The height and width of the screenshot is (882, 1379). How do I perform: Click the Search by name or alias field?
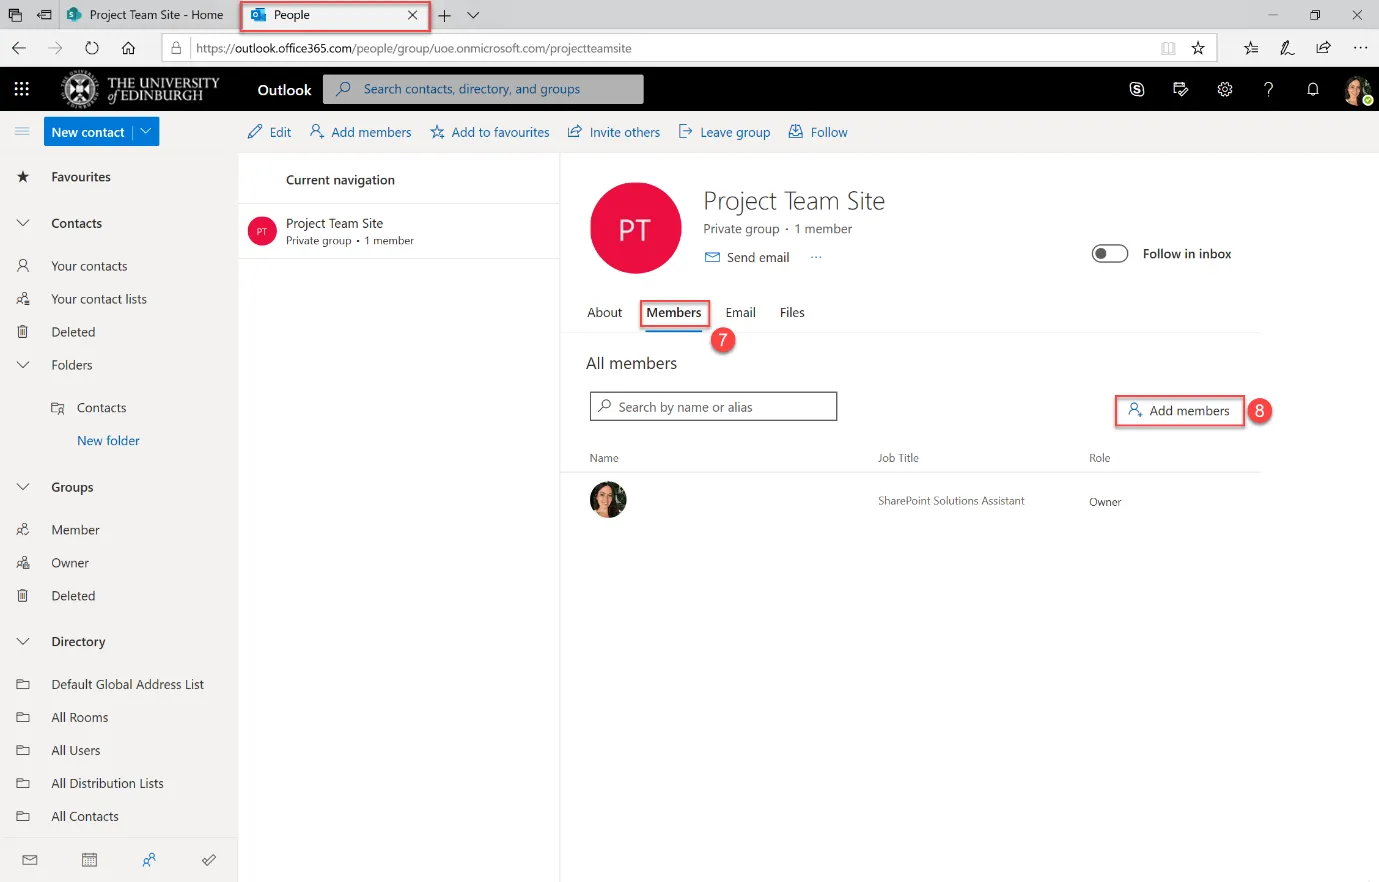tap(713, 405)
